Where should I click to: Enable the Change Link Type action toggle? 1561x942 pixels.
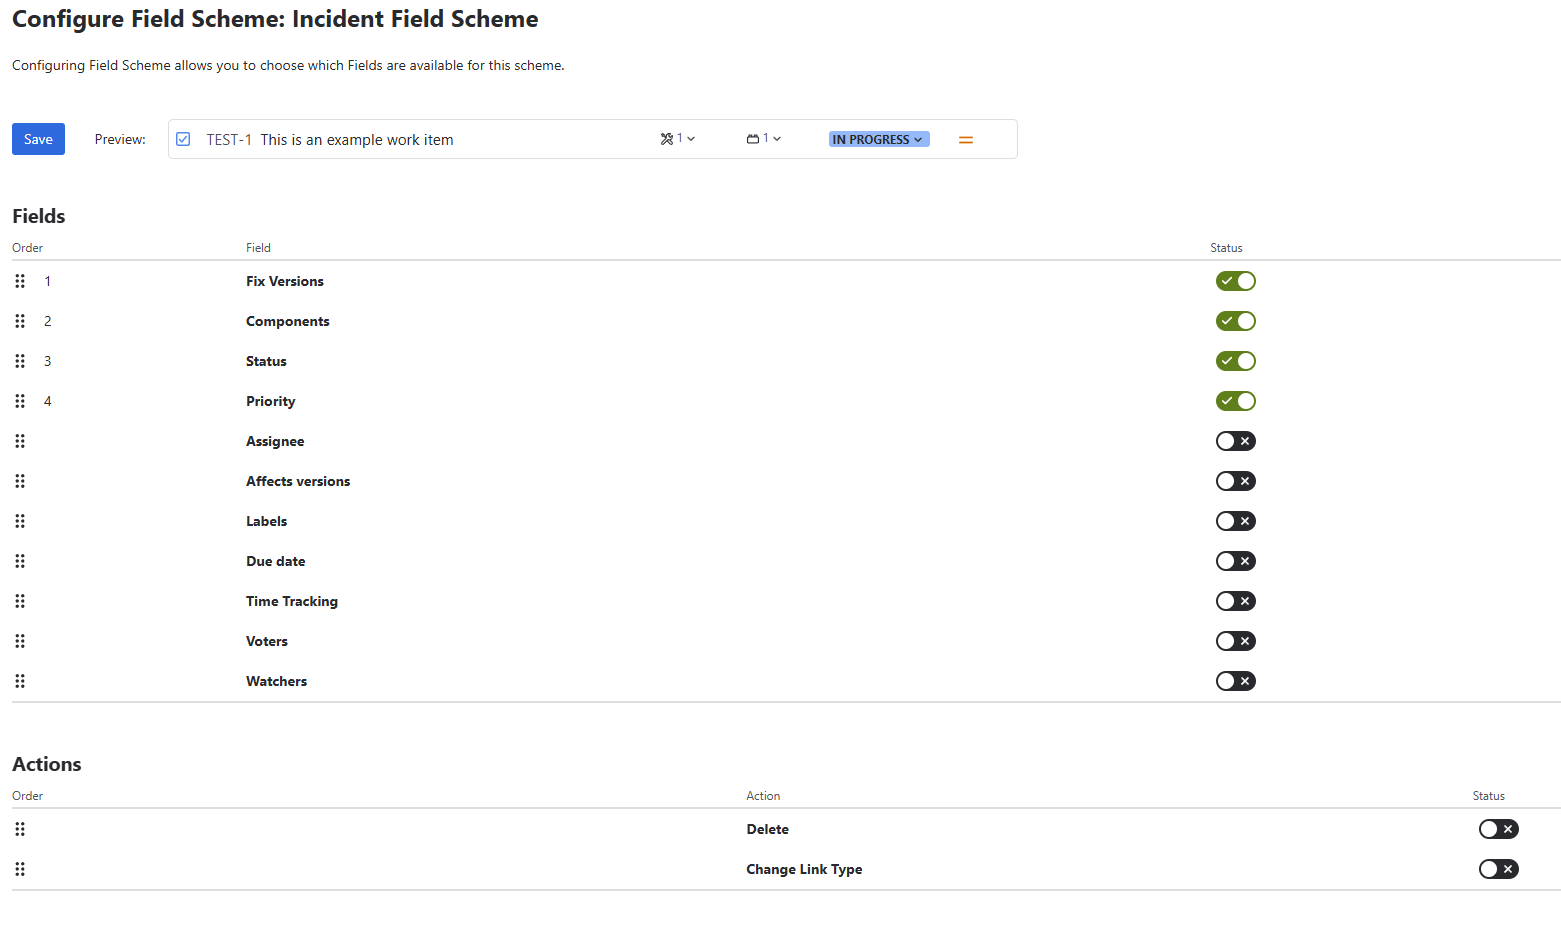(1499, 869)
